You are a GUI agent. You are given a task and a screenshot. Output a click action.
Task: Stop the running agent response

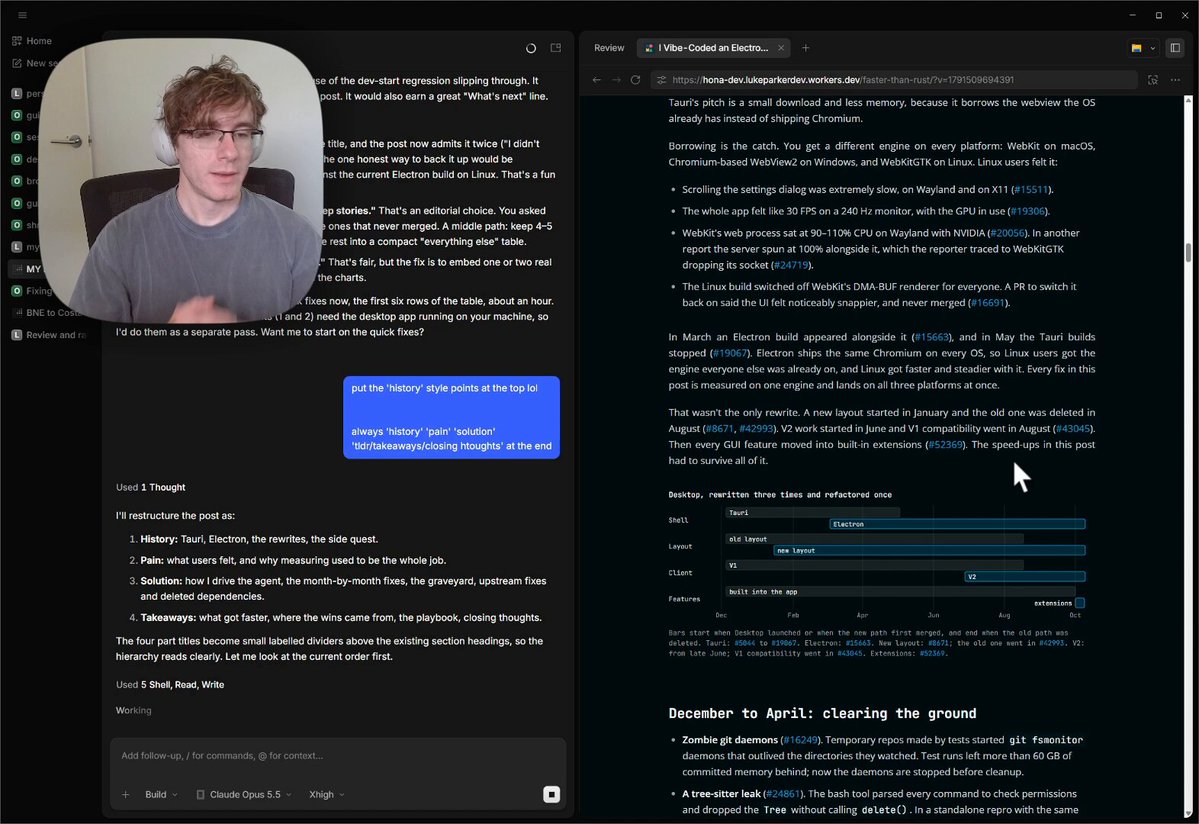coord(551,795)
